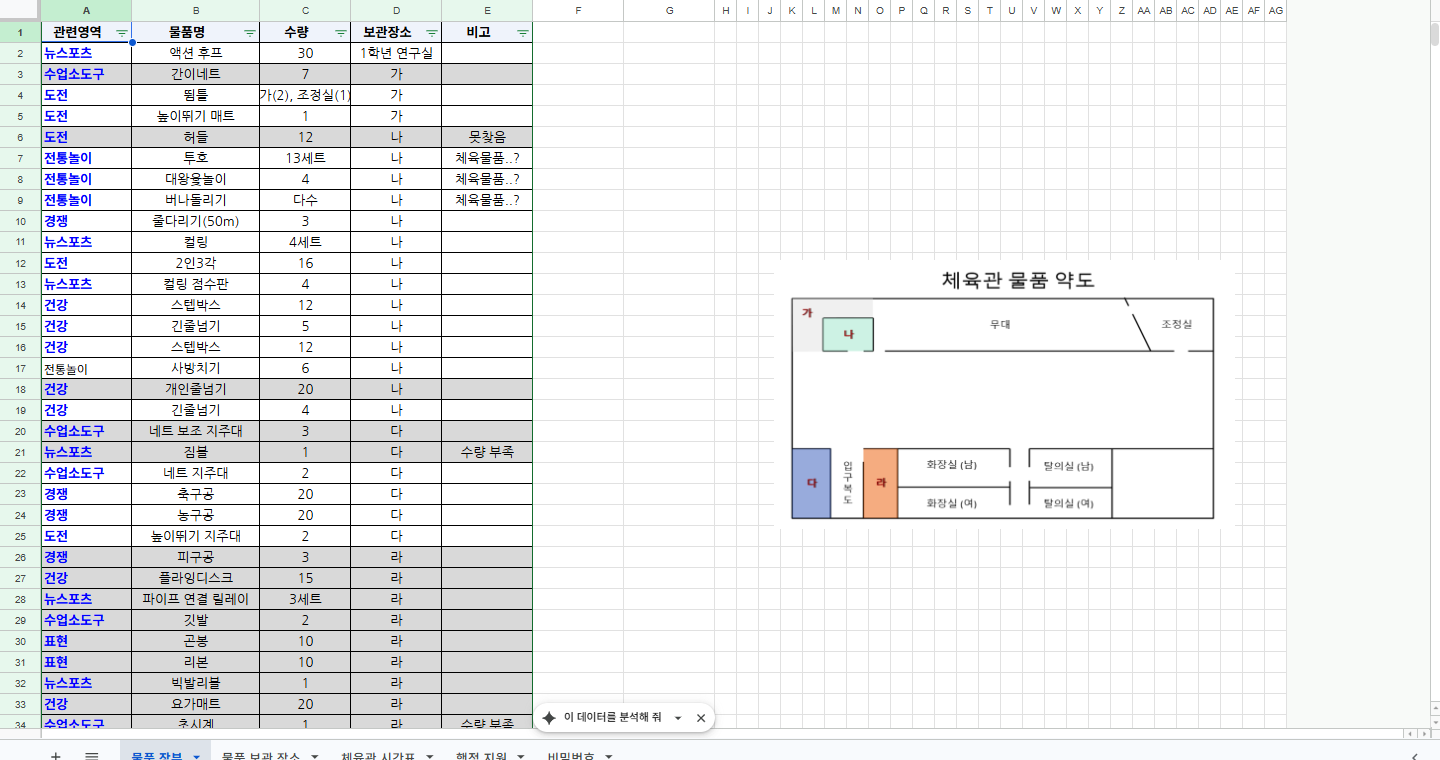
Task: Click the cell '축구공'
Action: [196, 494]
